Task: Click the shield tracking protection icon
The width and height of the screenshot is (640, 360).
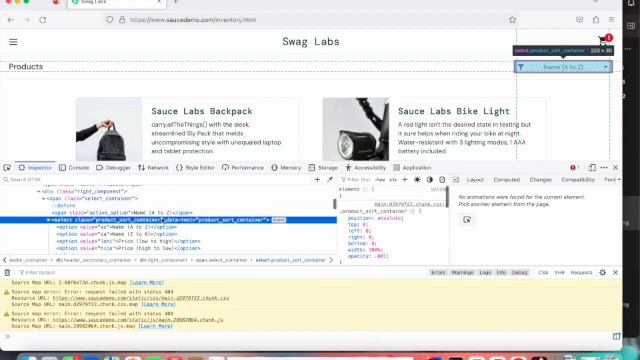Action: (x=109, y=20)
